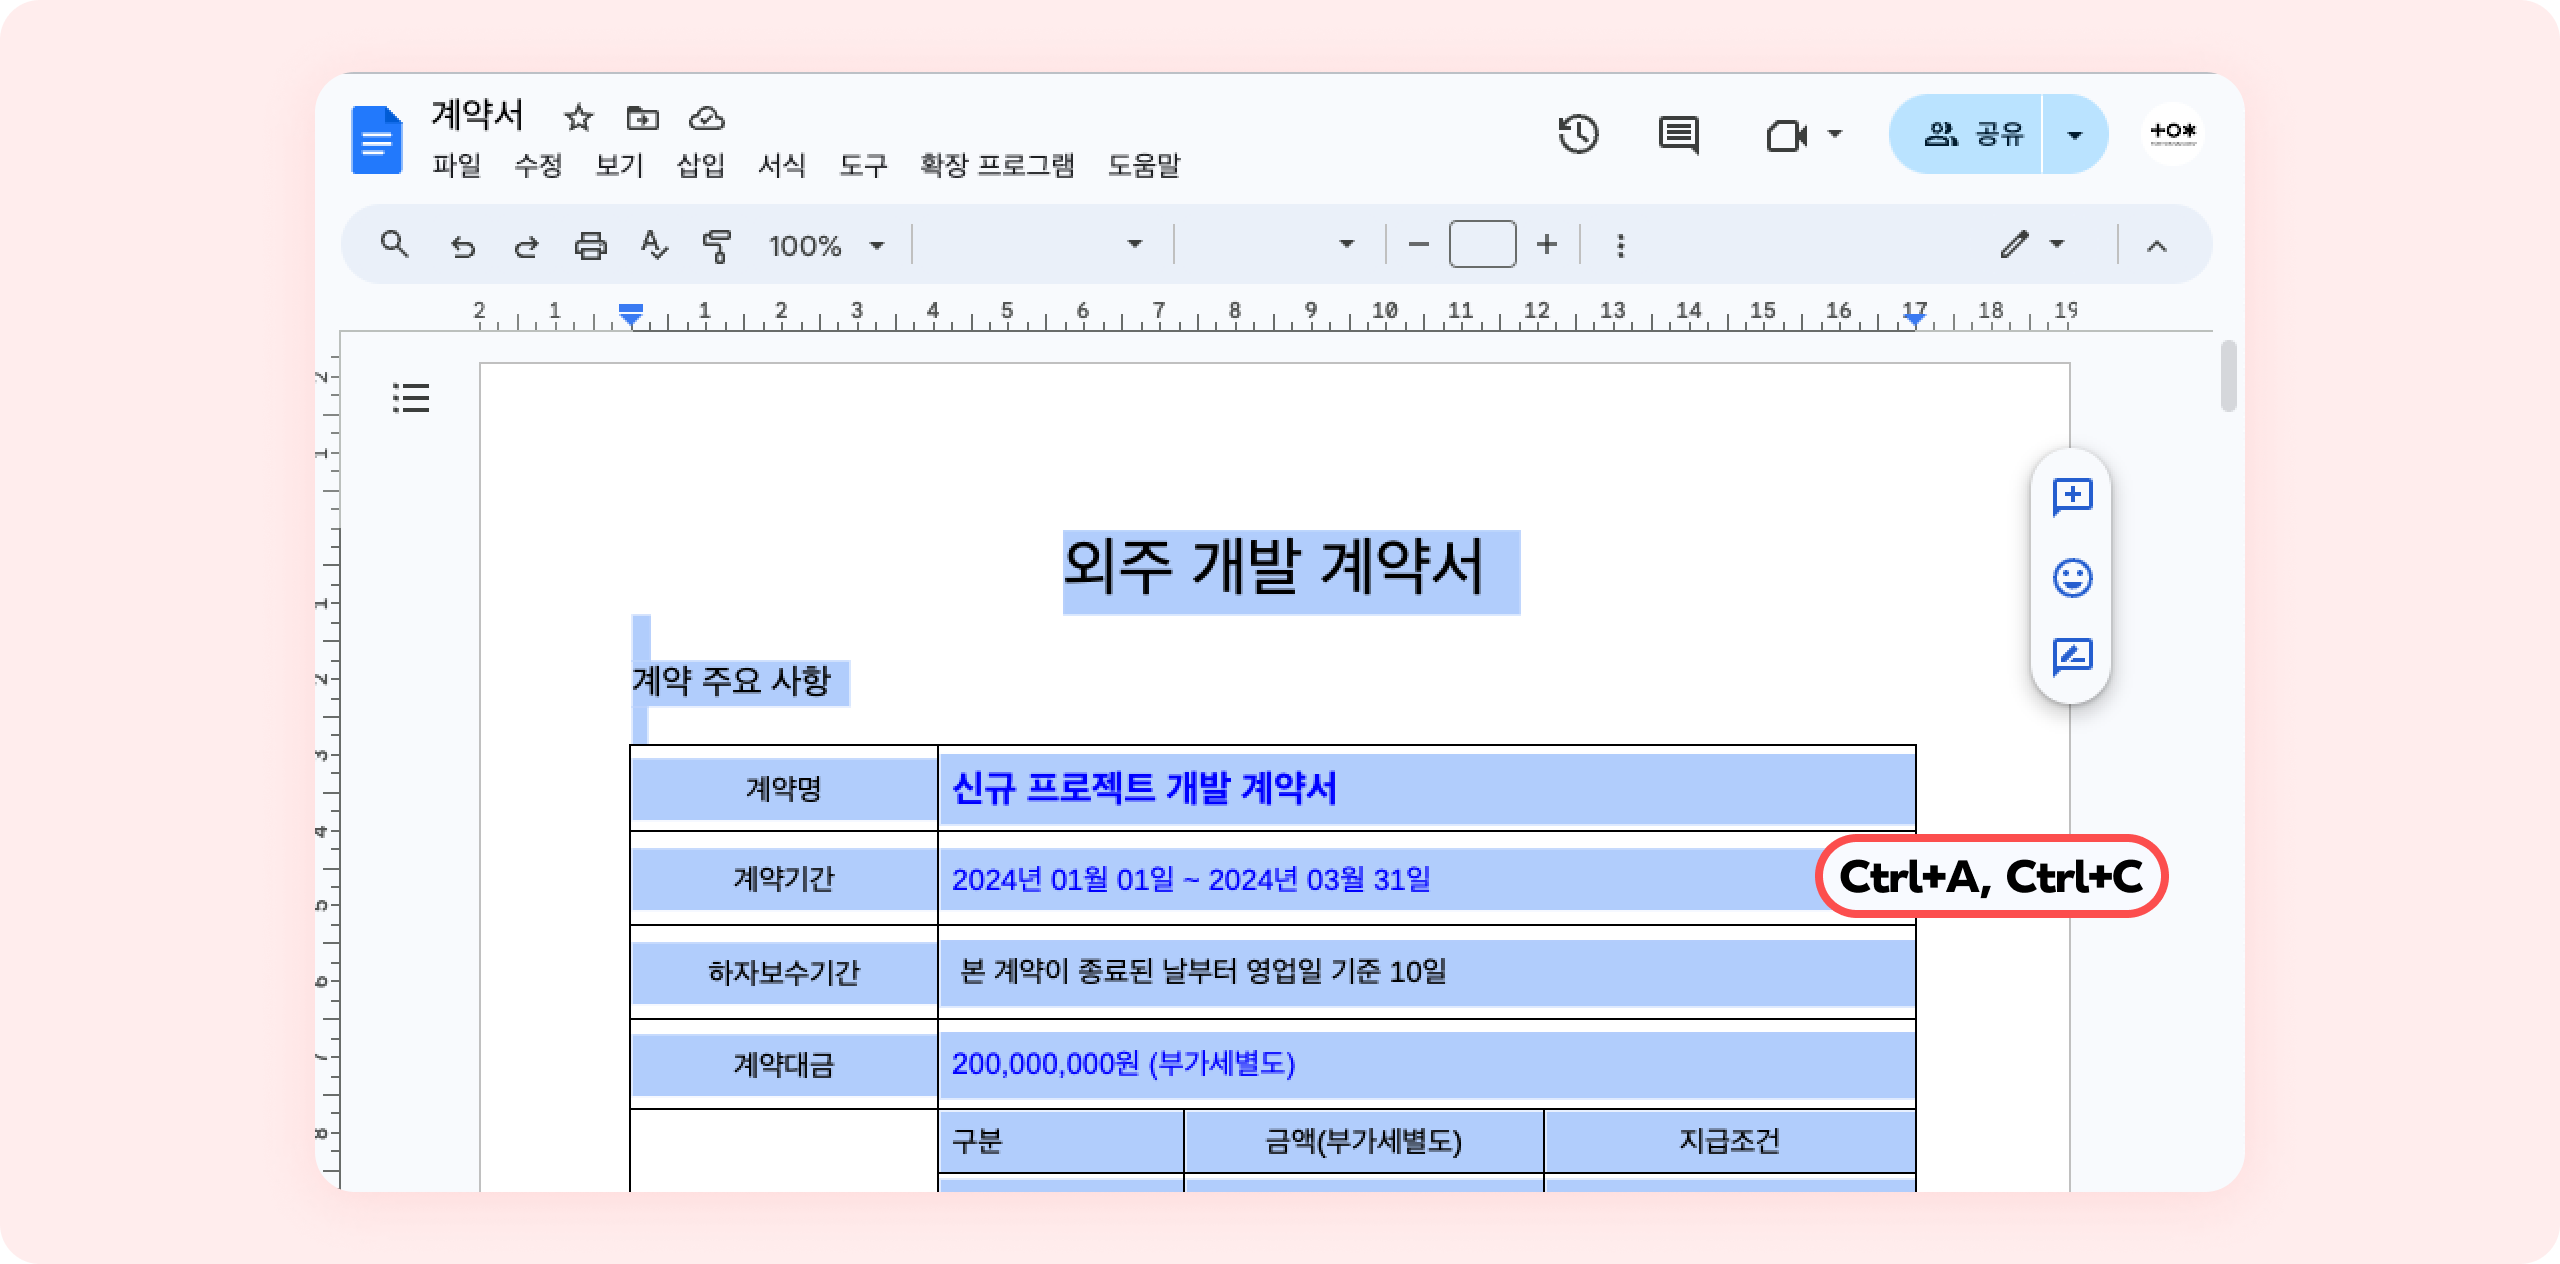Add comment from side panel
Image resolution: width=2560 pixels, height=1264 pixels.
tap(2072, 496)
